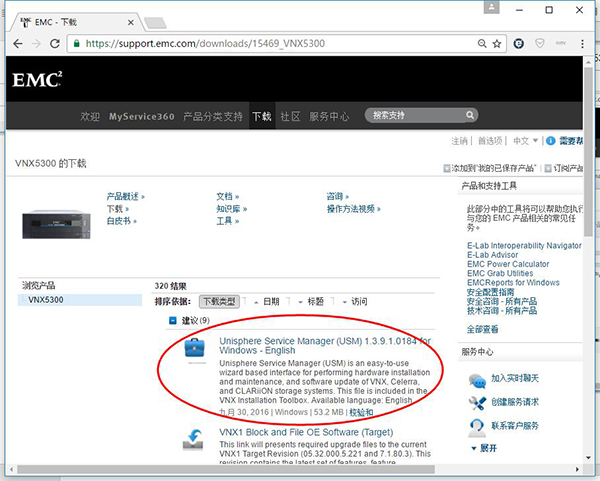
Task: Expand the 展开 section in service center
Action: (x=484, y=448)
